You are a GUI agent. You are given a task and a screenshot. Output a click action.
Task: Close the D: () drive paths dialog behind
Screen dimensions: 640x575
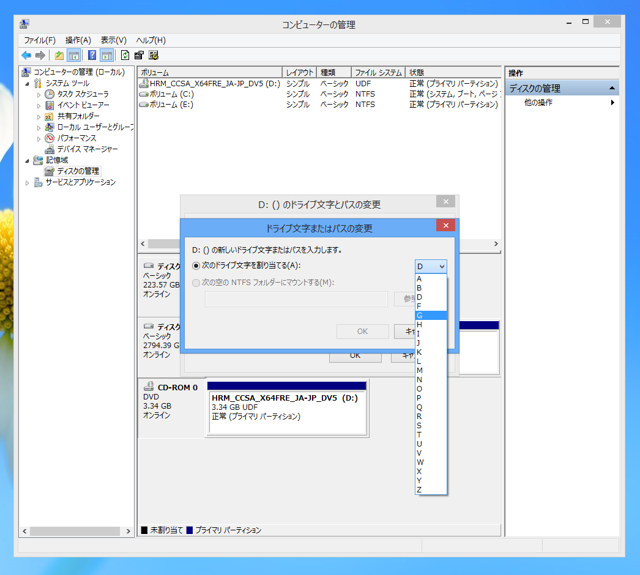(x=446, y=201)
